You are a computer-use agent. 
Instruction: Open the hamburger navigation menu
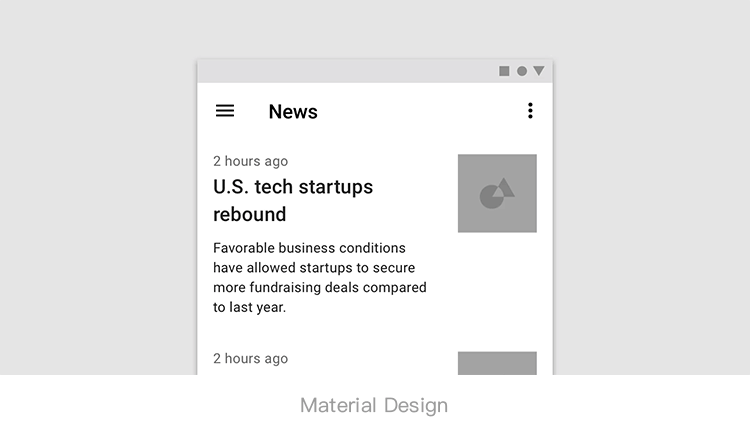[x=225, y=111]
